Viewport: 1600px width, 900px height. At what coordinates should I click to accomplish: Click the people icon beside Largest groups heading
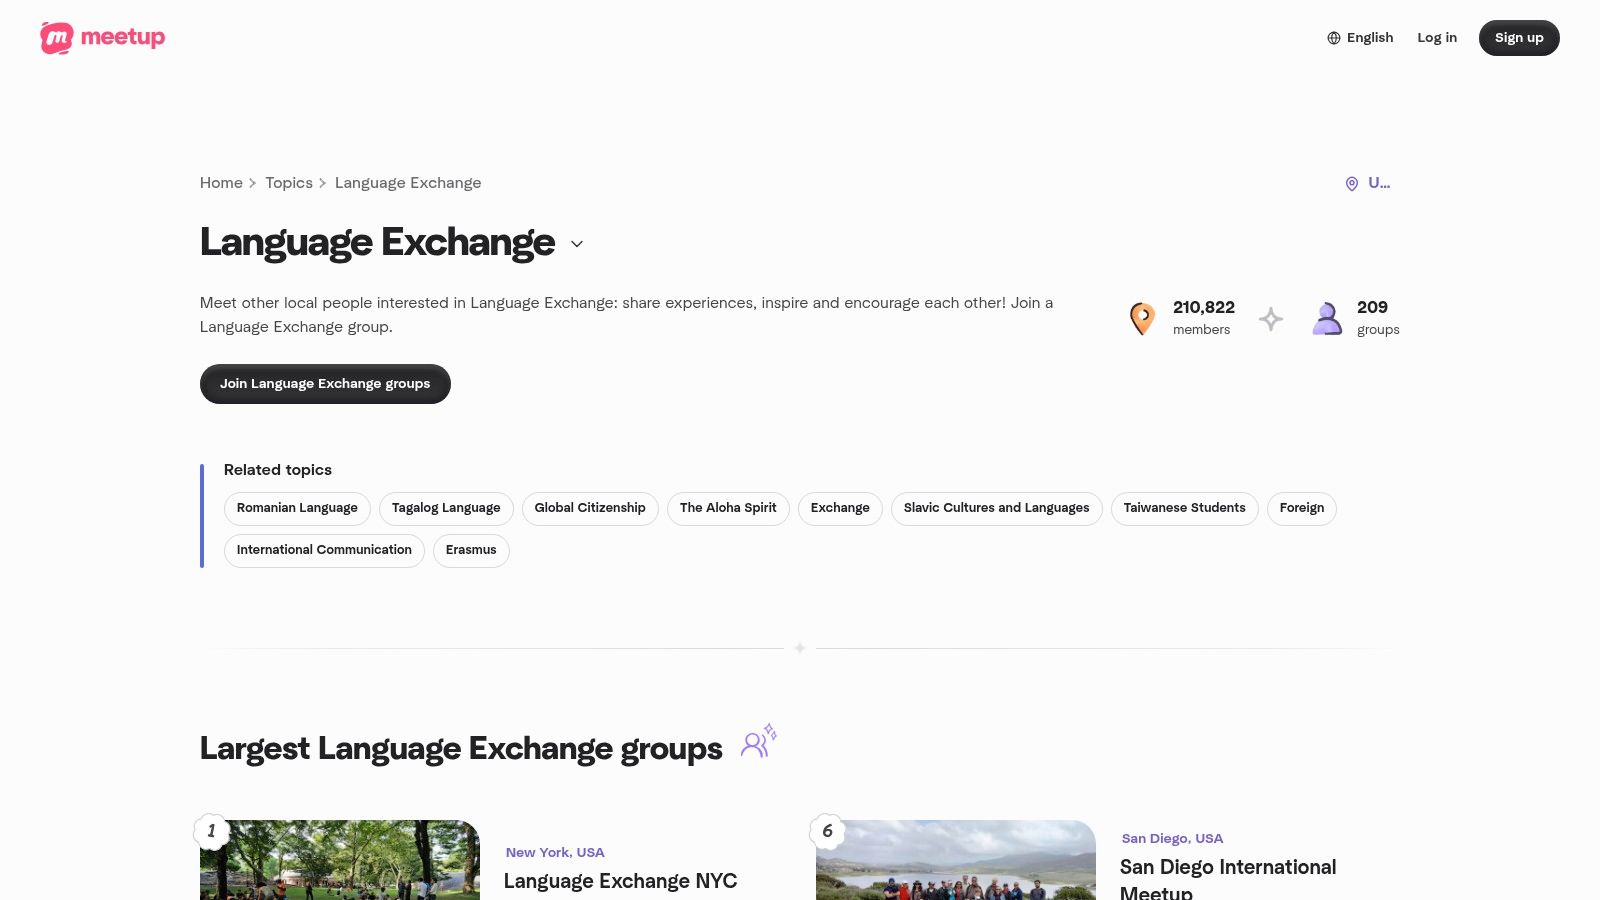point(757,742)
